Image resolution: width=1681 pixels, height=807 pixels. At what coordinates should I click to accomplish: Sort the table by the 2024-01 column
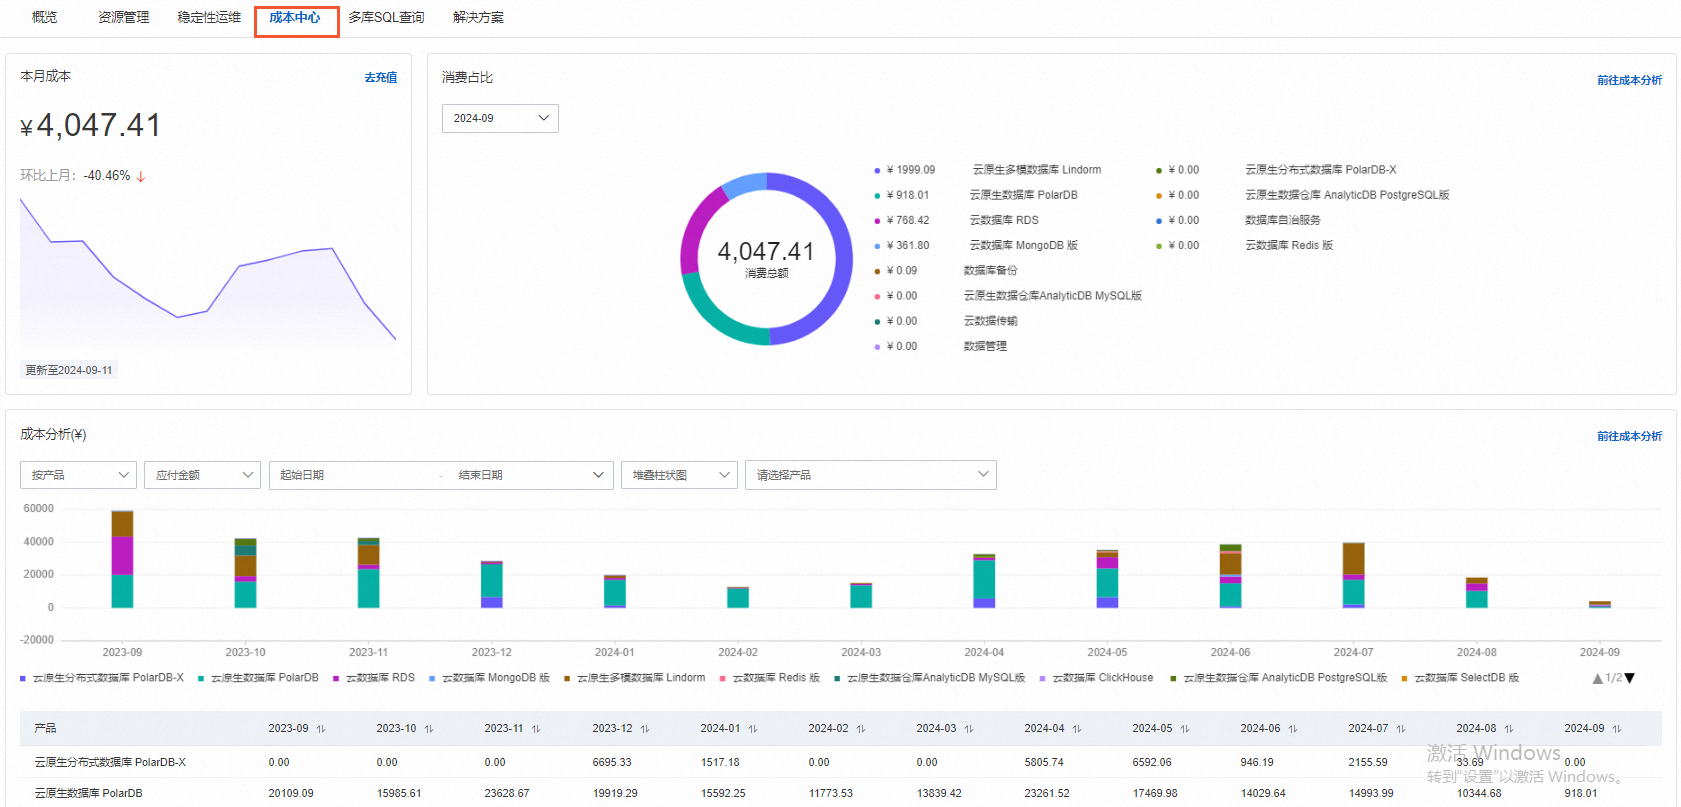pos(753,729)
